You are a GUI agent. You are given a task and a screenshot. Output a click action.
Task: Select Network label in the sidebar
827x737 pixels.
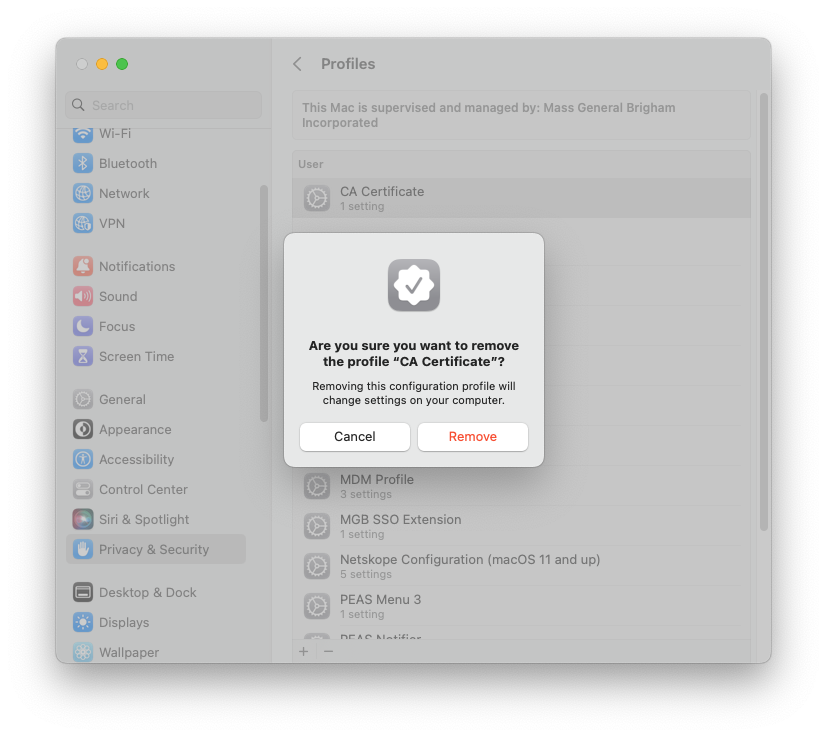124,194
